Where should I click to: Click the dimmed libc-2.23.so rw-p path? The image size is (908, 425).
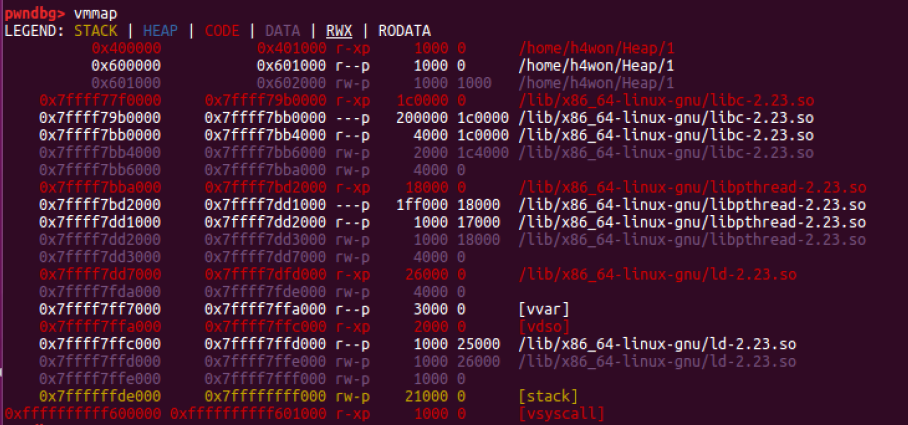666,152
